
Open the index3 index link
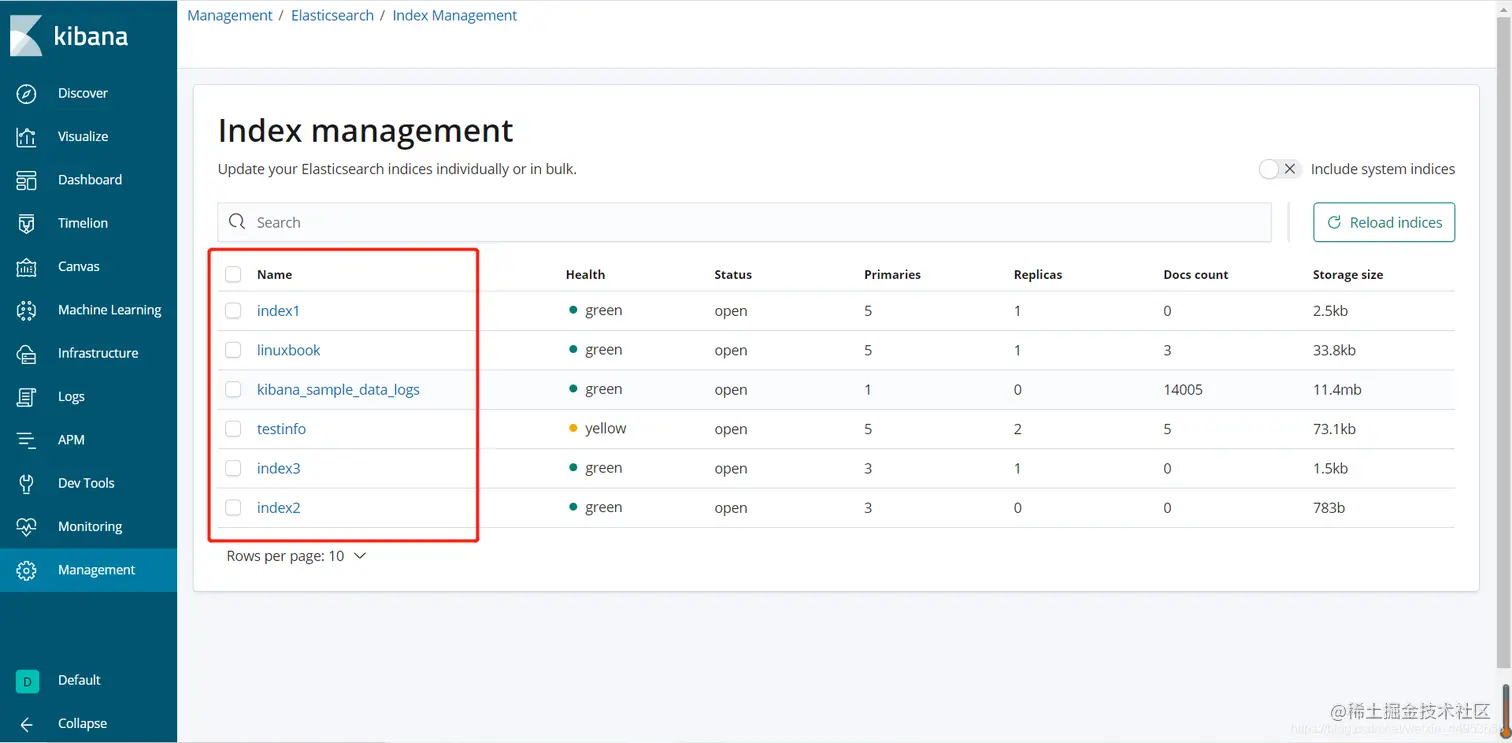[x=278, y=468]
